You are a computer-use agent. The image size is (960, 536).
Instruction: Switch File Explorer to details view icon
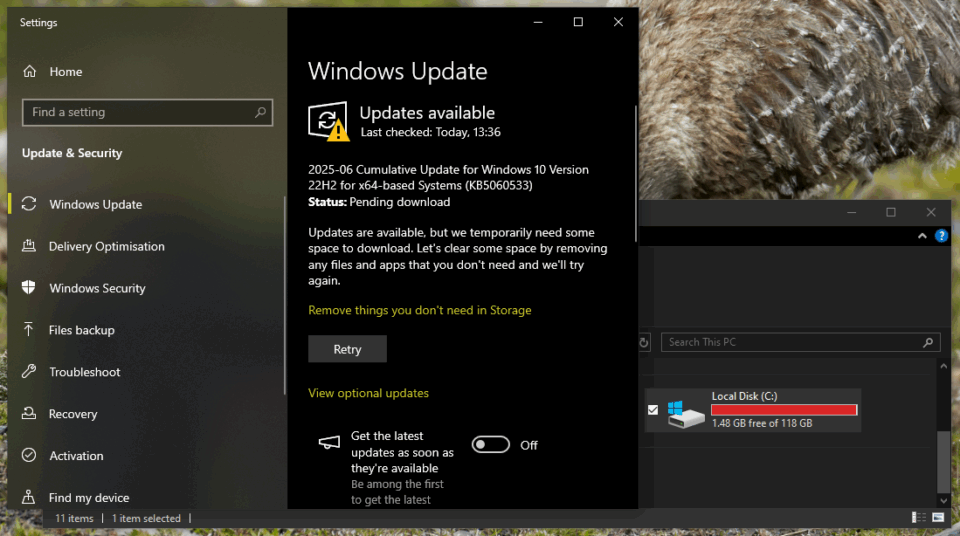coord(918,518)
